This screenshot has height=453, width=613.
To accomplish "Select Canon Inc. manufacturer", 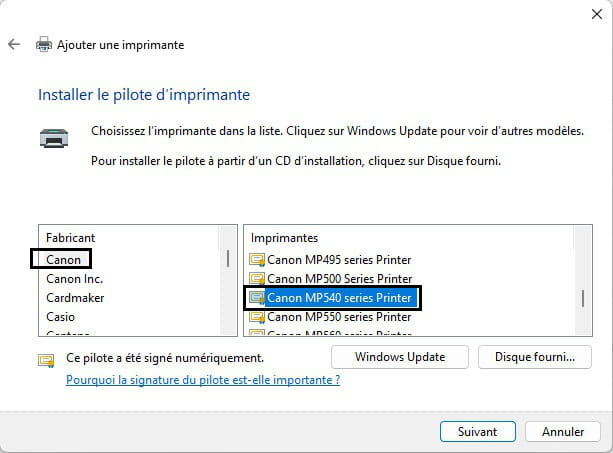I will pos(74,279).
